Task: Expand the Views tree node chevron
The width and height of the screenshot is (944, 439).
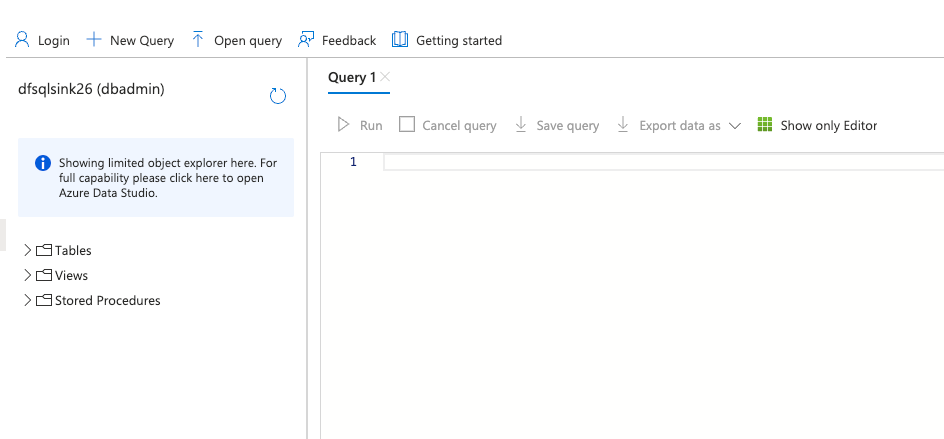Action: [x=27, y=275]
